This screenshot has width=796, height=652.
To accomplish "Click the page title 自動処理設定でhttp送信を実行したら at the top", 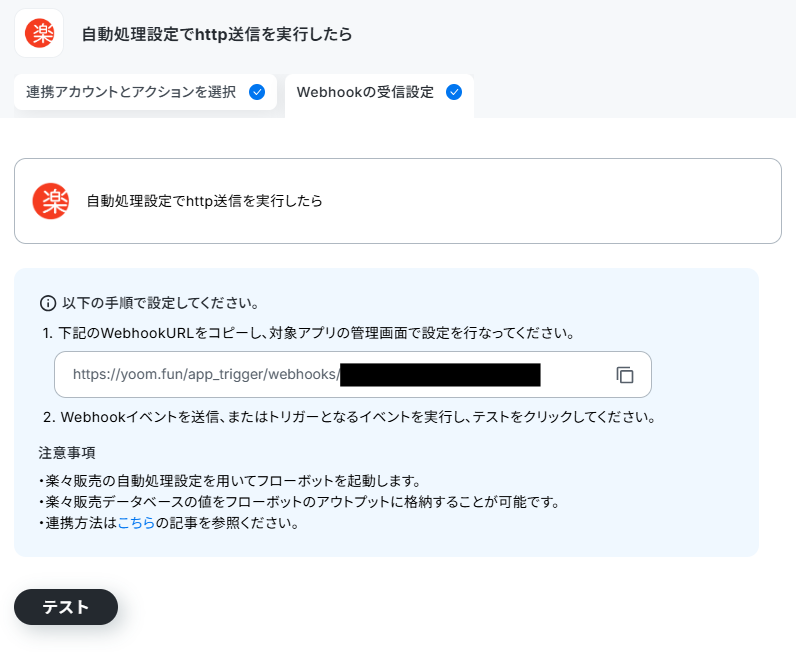I will click(x=217, y=34).
